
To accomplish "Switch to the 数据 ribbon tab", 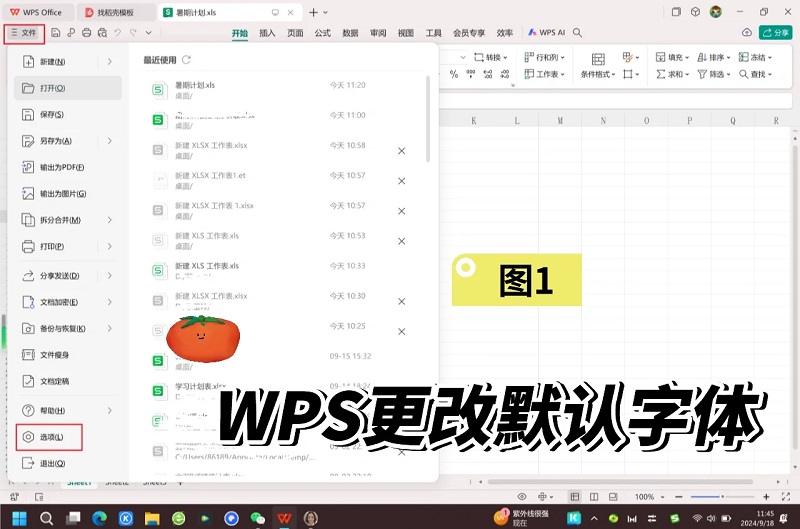I will (x=350, y=33).
